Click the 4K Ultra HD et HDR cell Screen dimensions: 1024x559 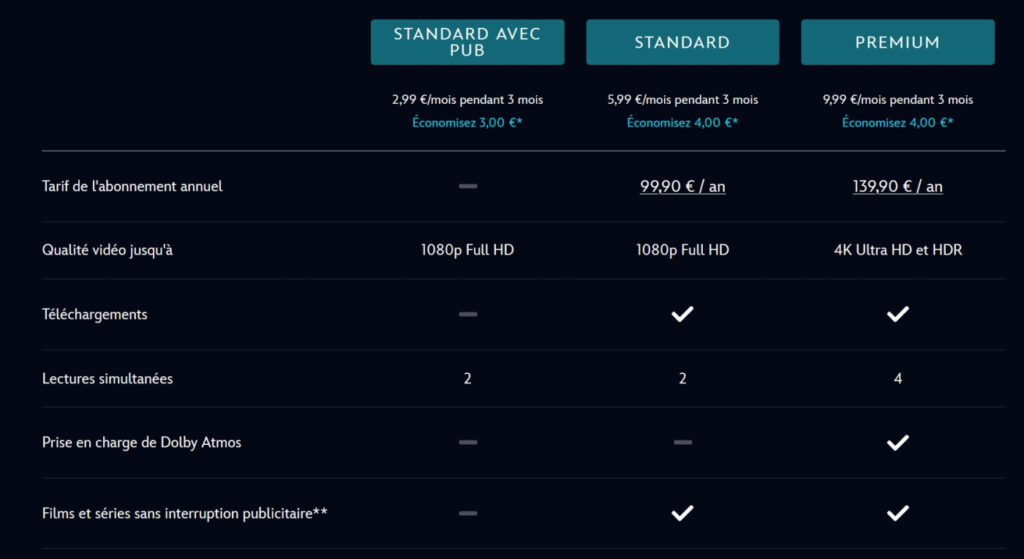tap(897, 250)
